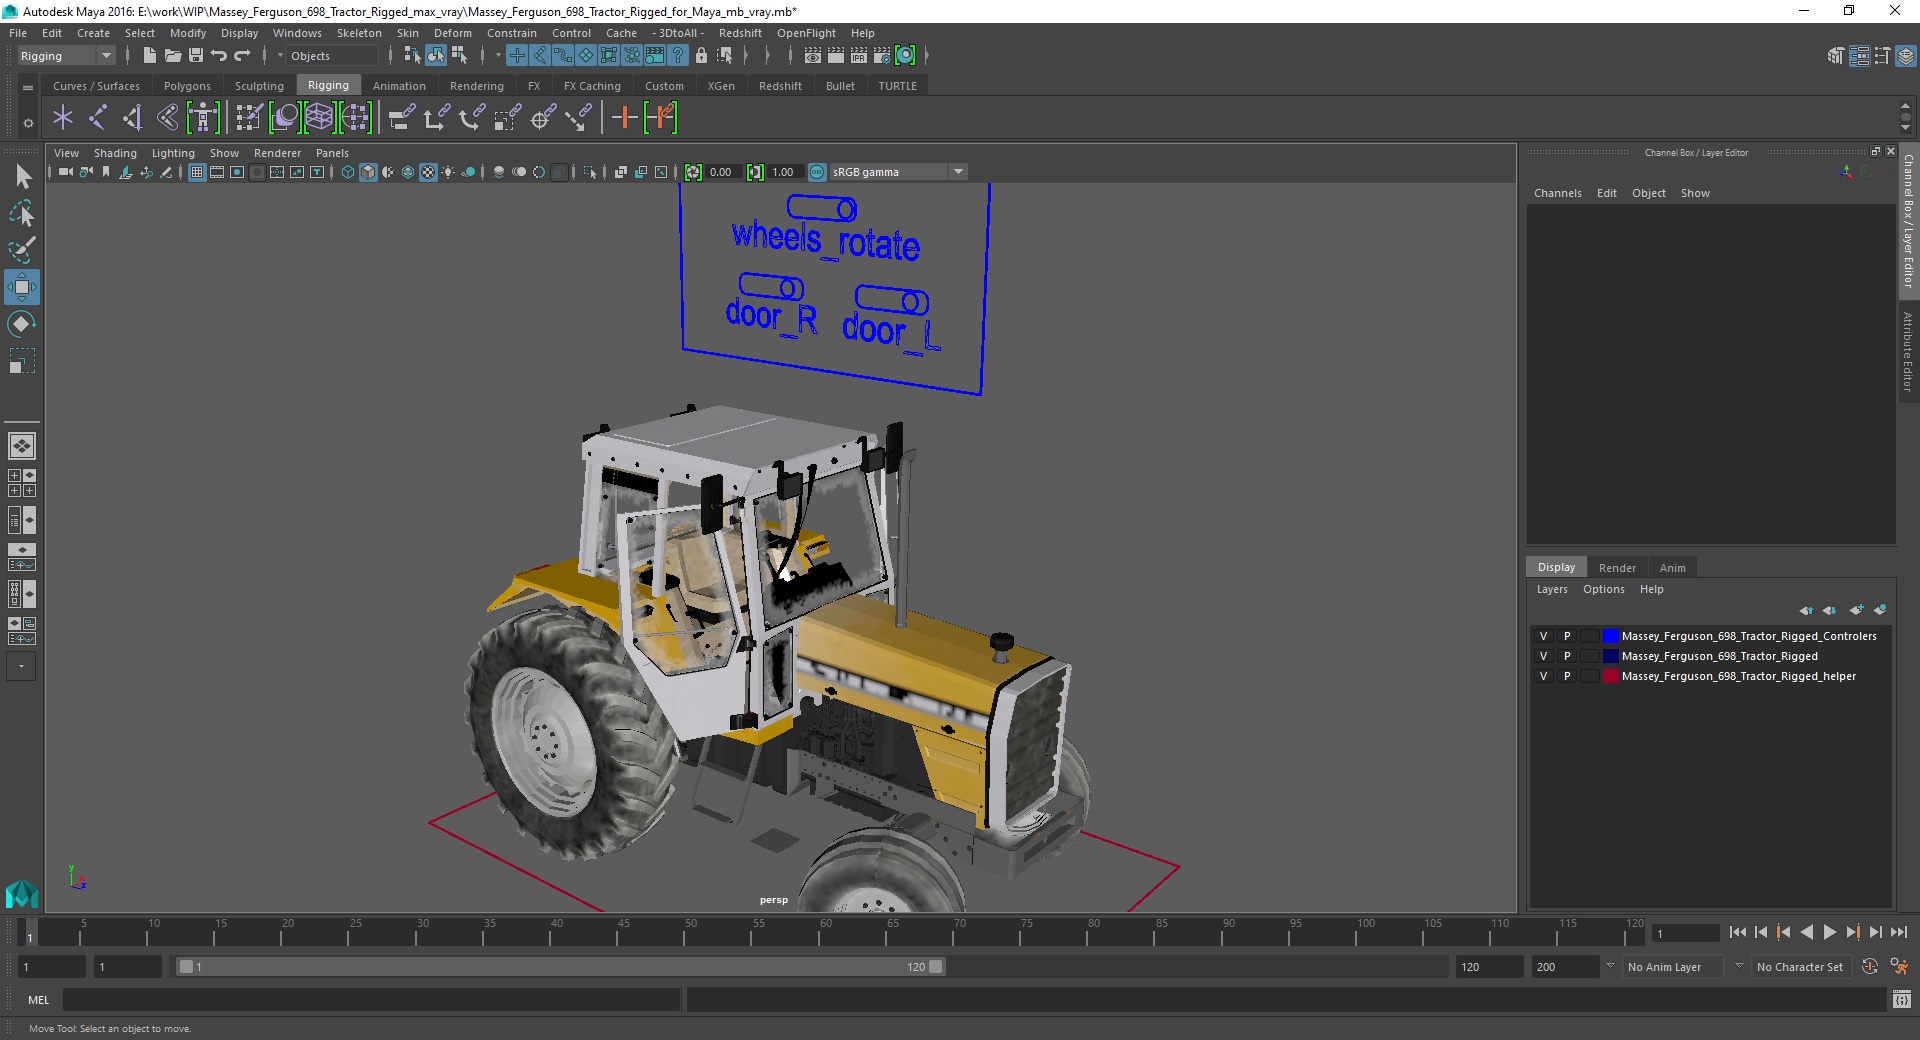
Task: Activate the Rotate tool
Action: click(22, 324)
